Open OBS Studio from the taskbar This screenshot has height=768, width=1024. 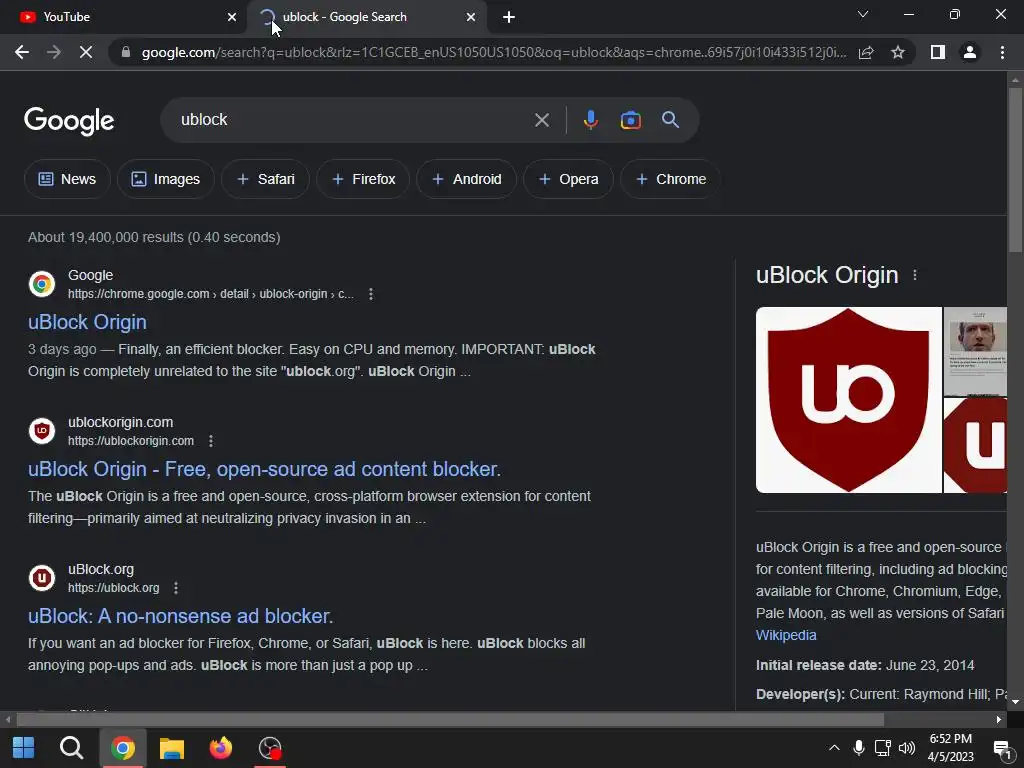tap(270, 748)
